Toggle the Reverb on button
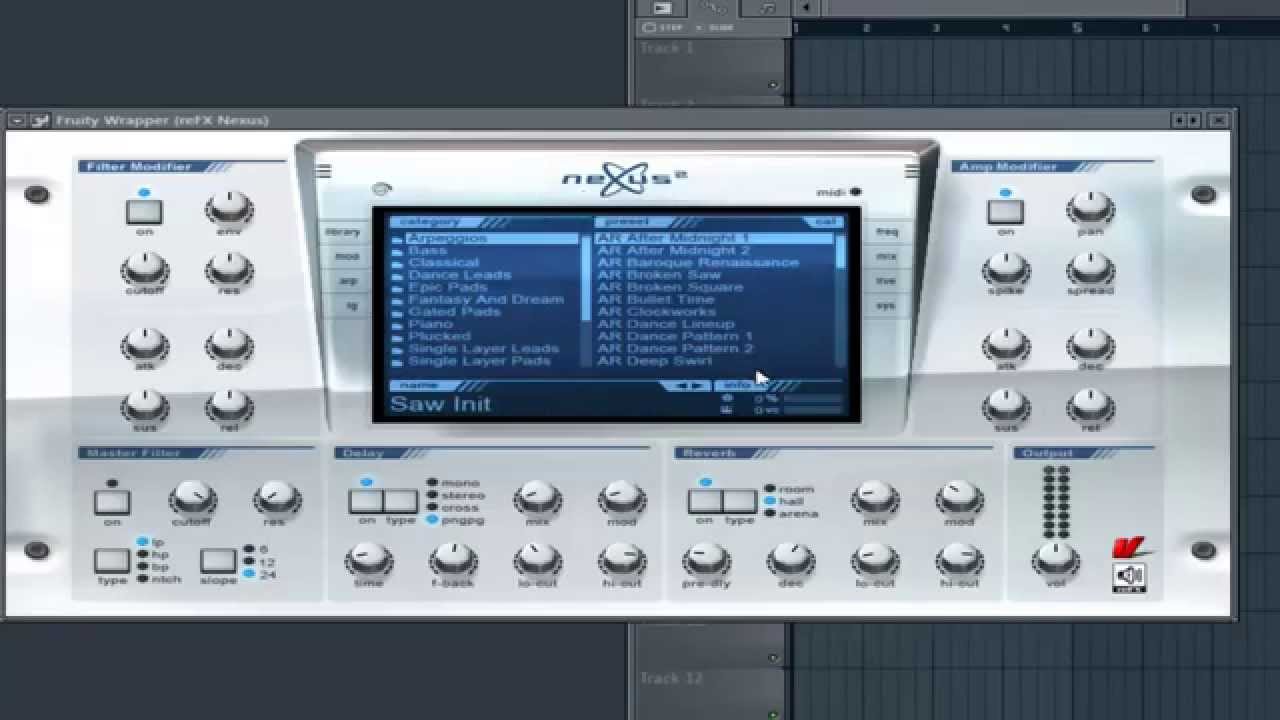1280x720 pixels. [x=705, y=501]
